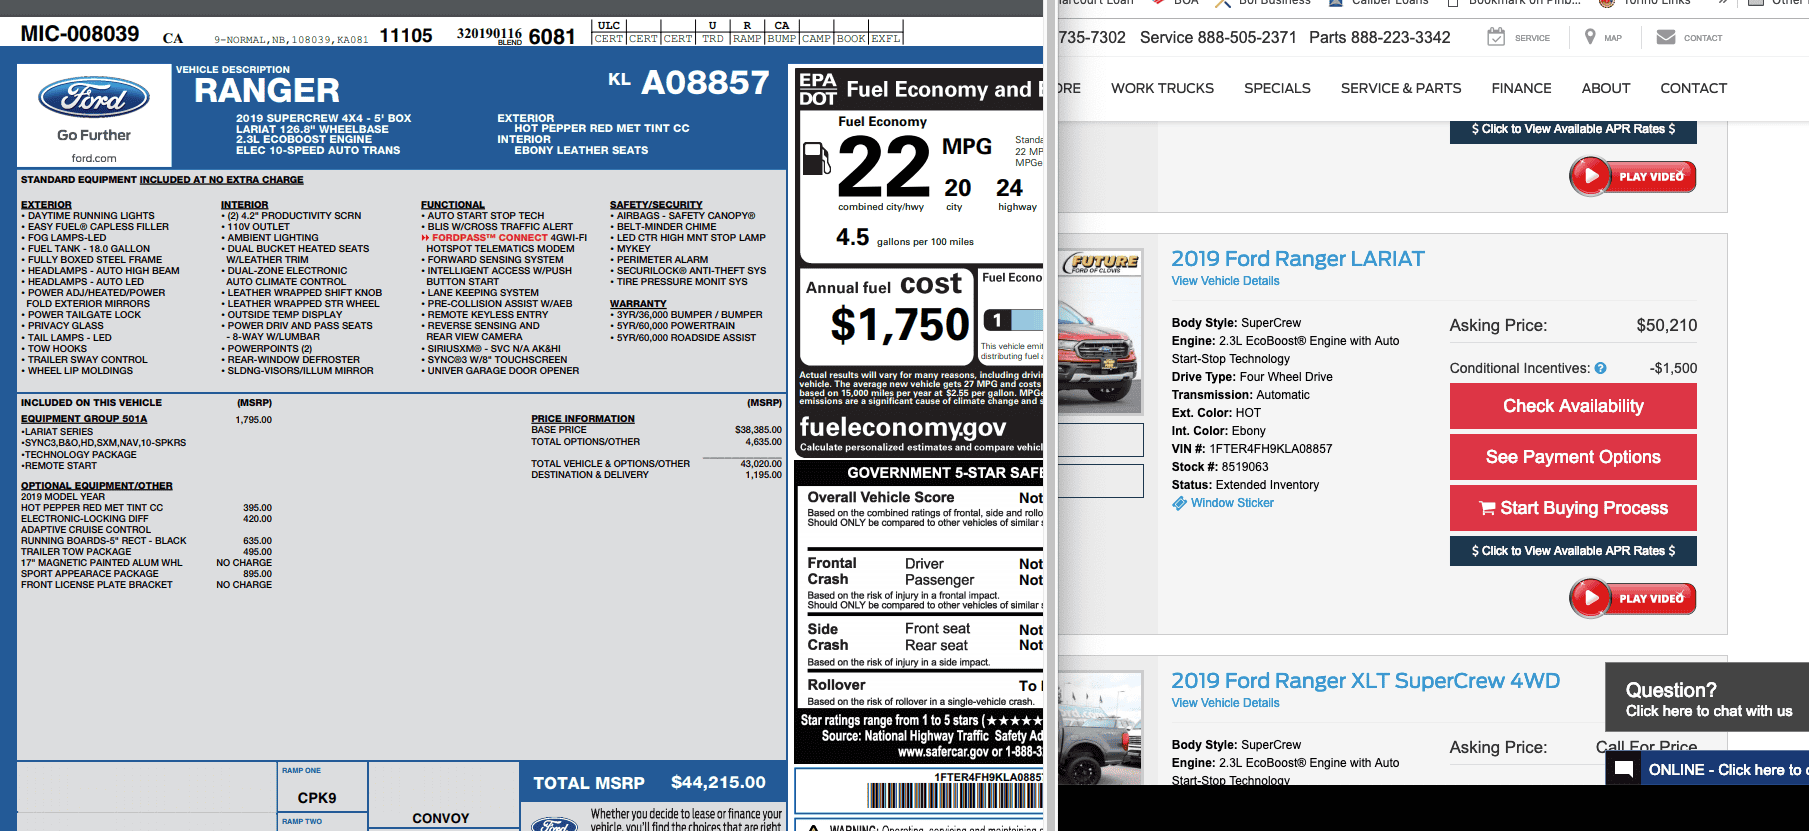
Task: Click the fuel economy rating scale marker
Action: pyautogui.click(x=997, y=320)
